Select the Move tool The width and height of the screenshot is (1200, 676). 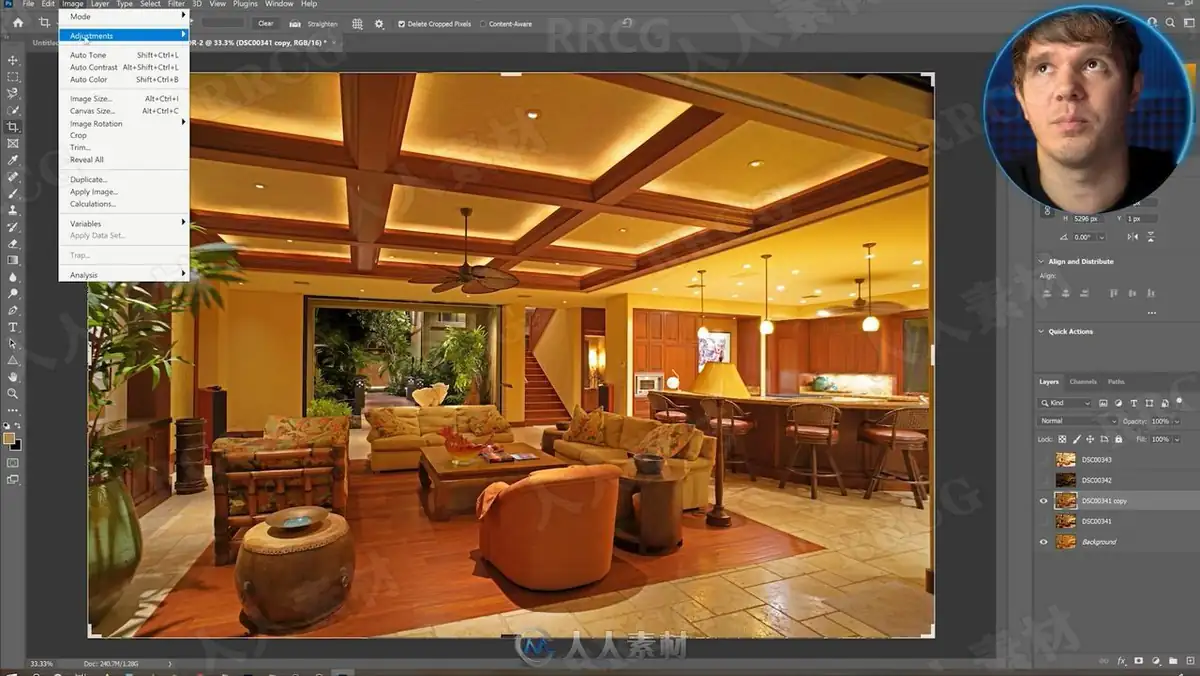click(13, 60)
